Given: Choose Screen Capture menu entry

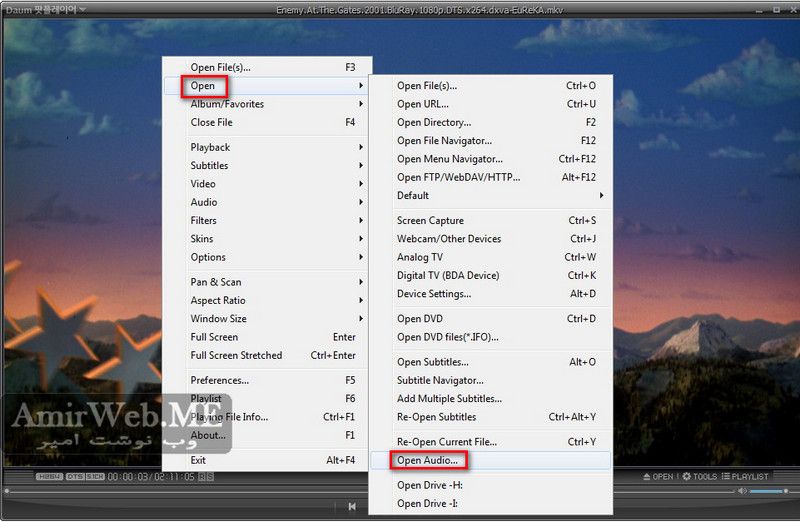Looking at the screenshot, I should click(430, 220).
